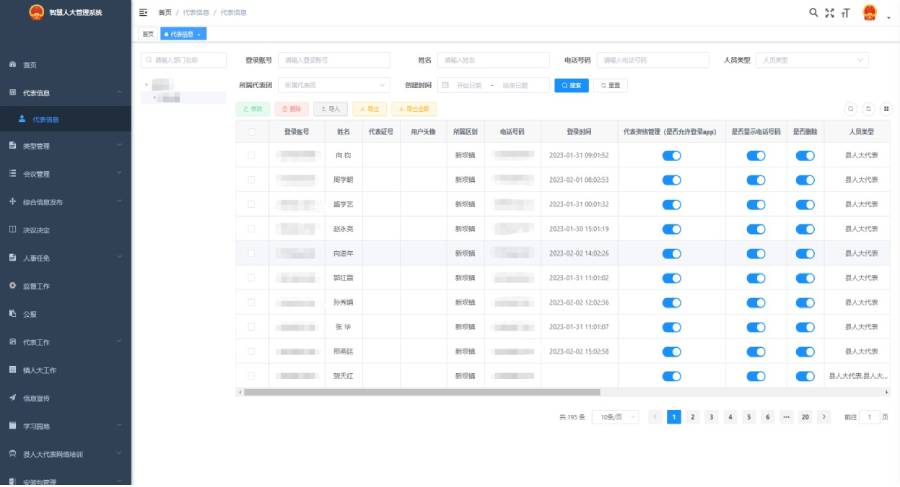
Task: Click the horizontal scrollbar under the table
Action: [x=422, y=392]
